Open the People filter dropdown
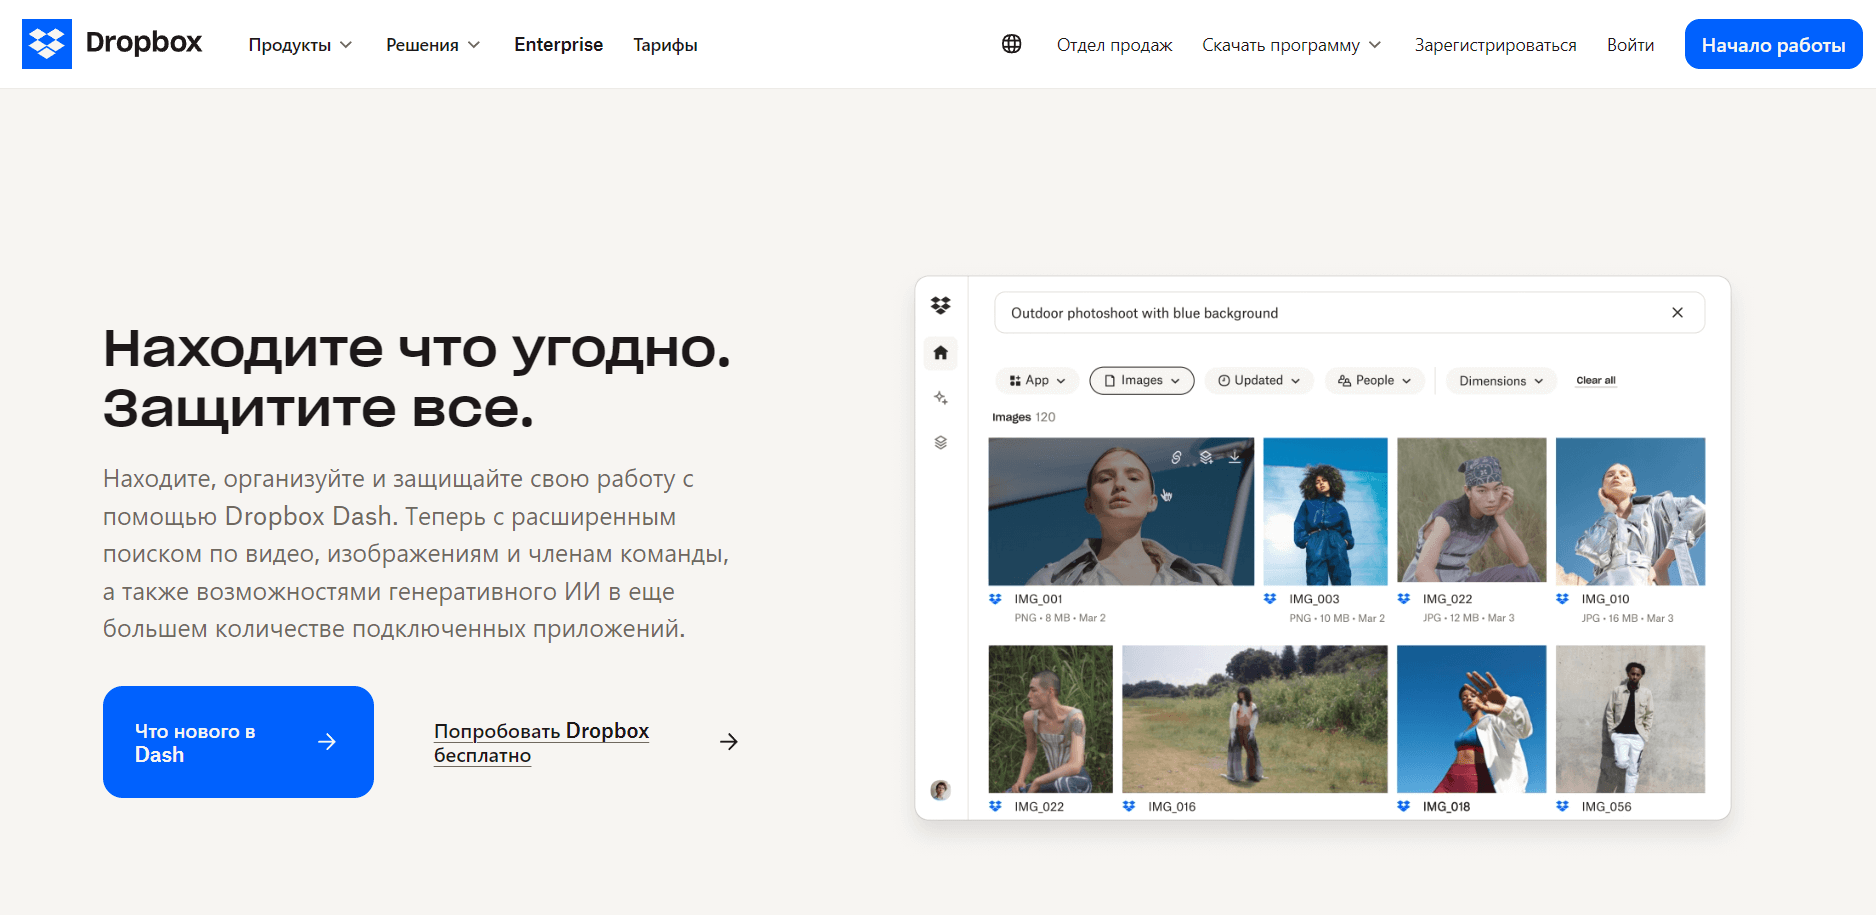Image resolution: width=1876 pixels, height=915 pixels. click(1375, 381)
